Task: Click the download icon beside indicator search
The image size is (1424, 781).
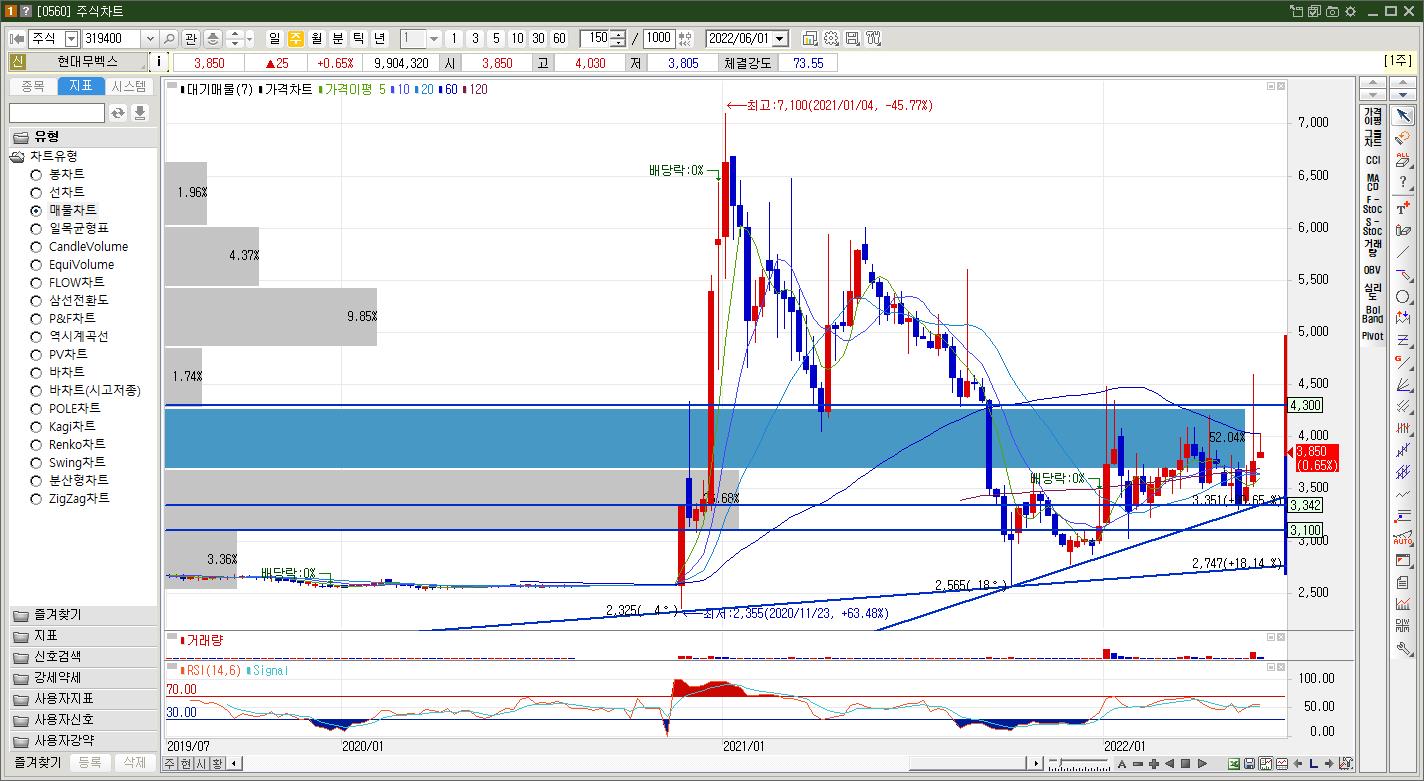Action: pos(140,113)
